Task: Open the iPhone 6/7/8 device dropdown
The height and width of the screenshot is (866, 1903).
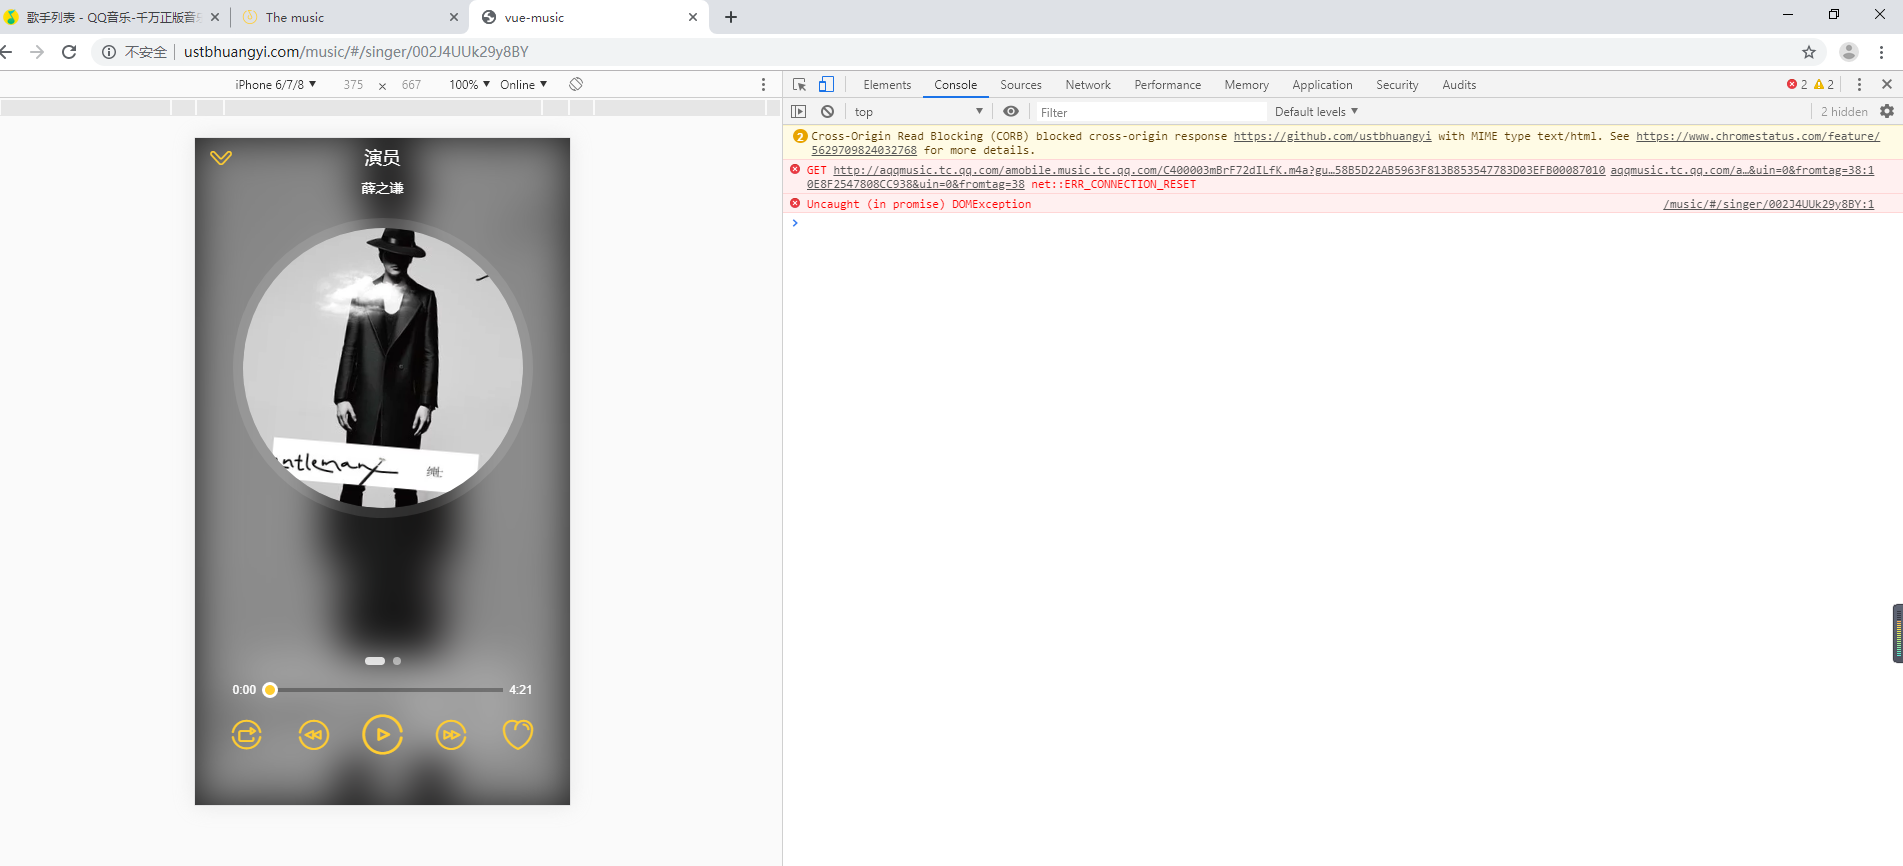Action: click(x=276, y=85)
